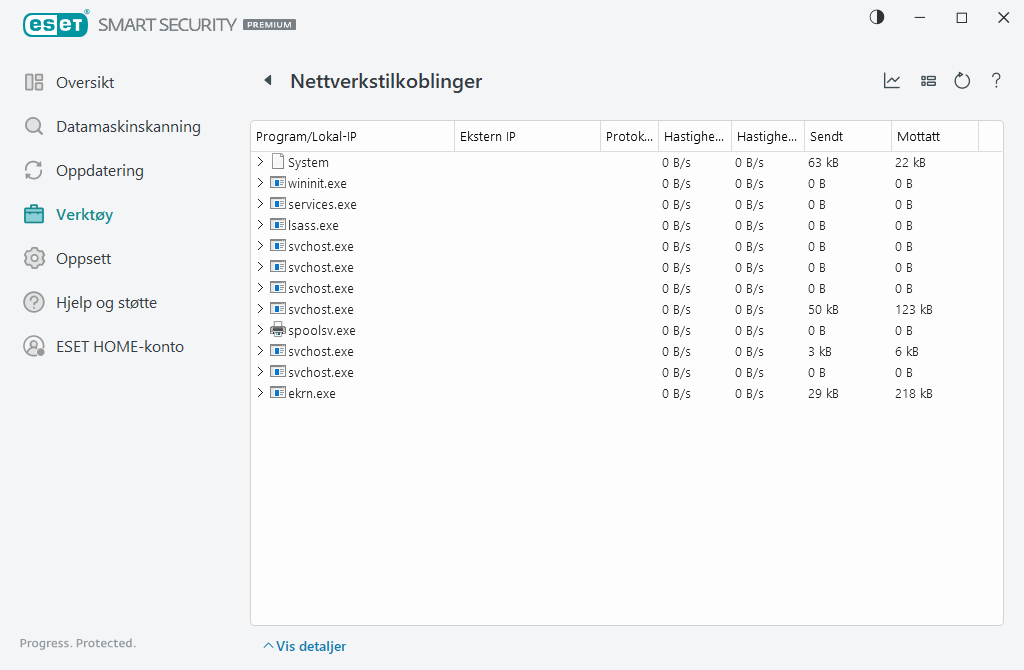This screenshot has width=1024, height=670.
Task: Open ESET HOME-konto from sidebar
Action: pos(120,346)
